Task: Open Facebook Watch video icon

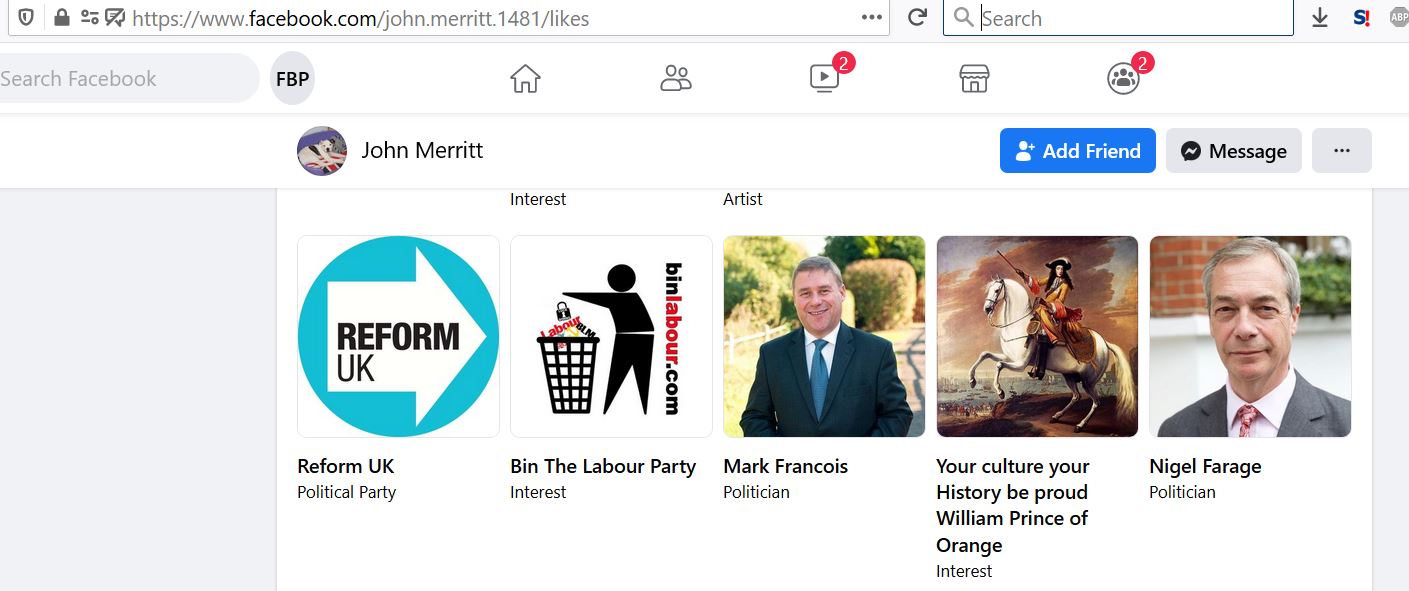Action: [x=824, y=78]
